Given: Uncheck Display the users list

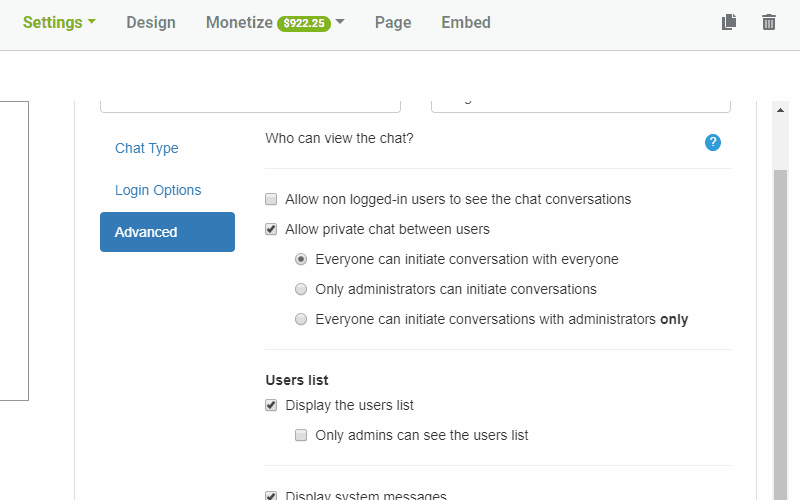Looking at the screenshot, I should pyautogui.click(x=271, y=405).
